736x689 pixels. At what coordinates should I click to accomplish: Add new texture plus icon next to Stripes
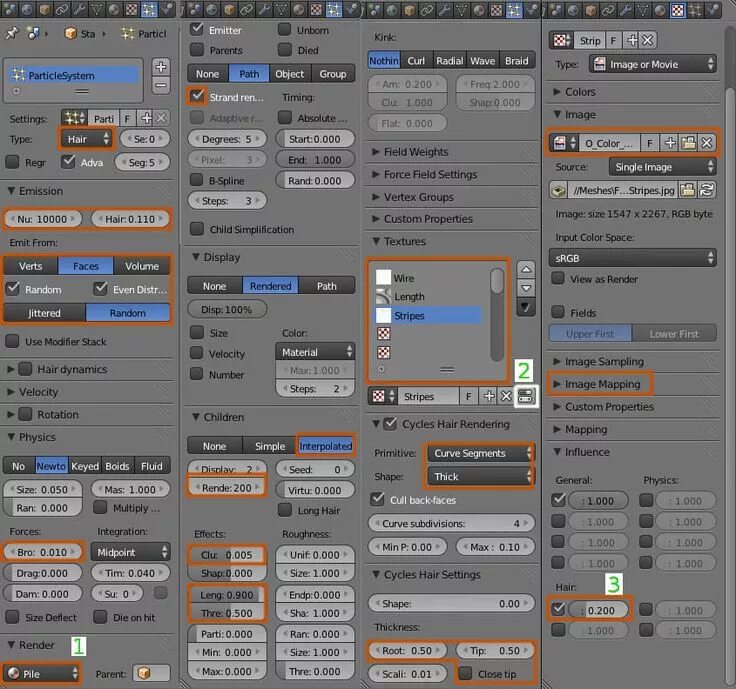pos(489,397)
